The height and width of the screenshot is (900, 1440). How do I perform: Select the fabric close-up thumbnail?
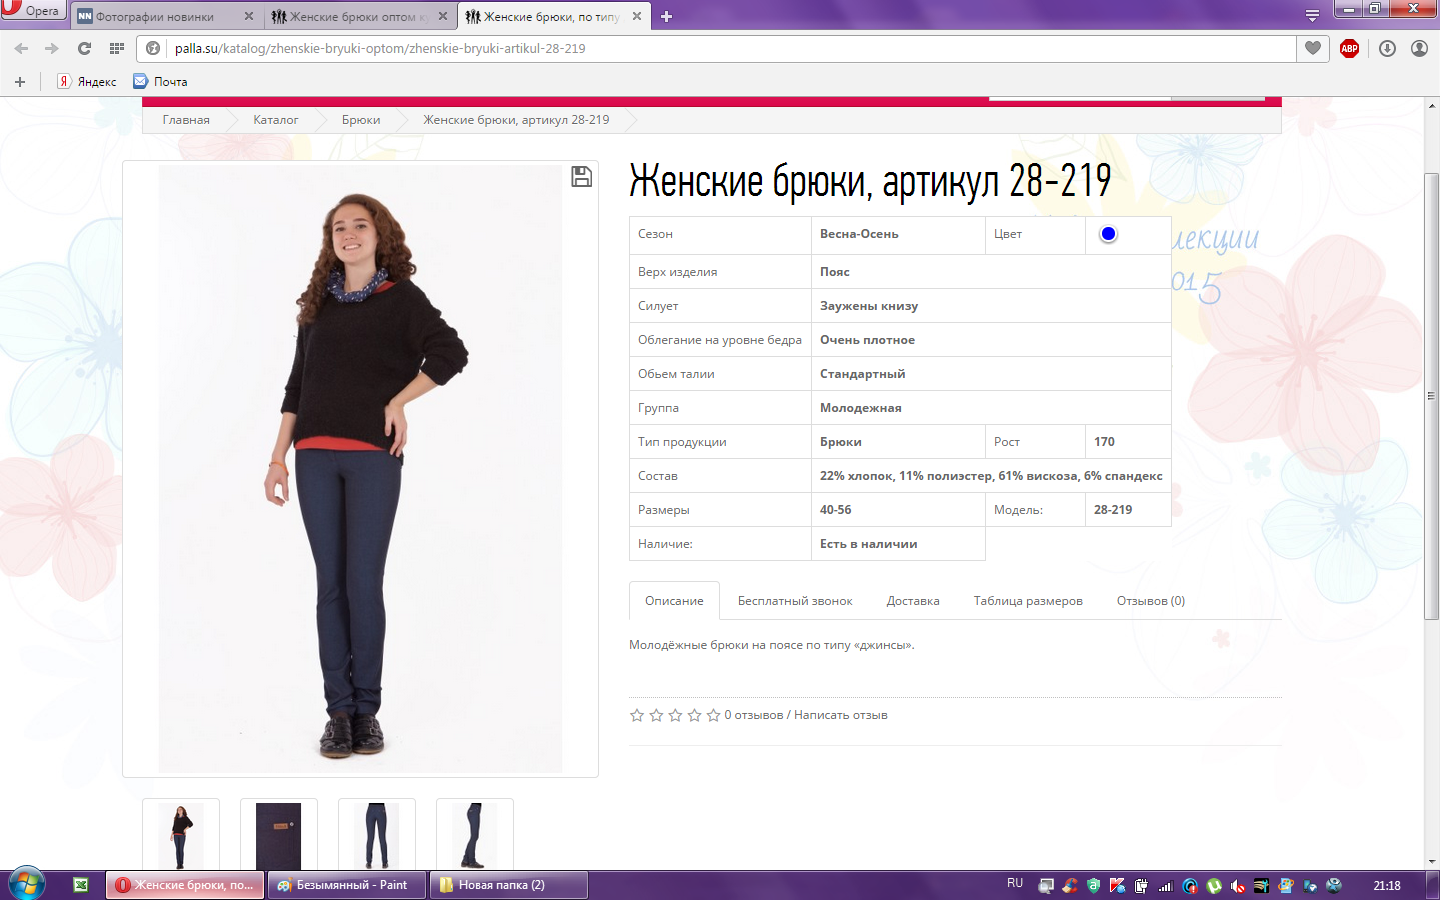(279, 835)
